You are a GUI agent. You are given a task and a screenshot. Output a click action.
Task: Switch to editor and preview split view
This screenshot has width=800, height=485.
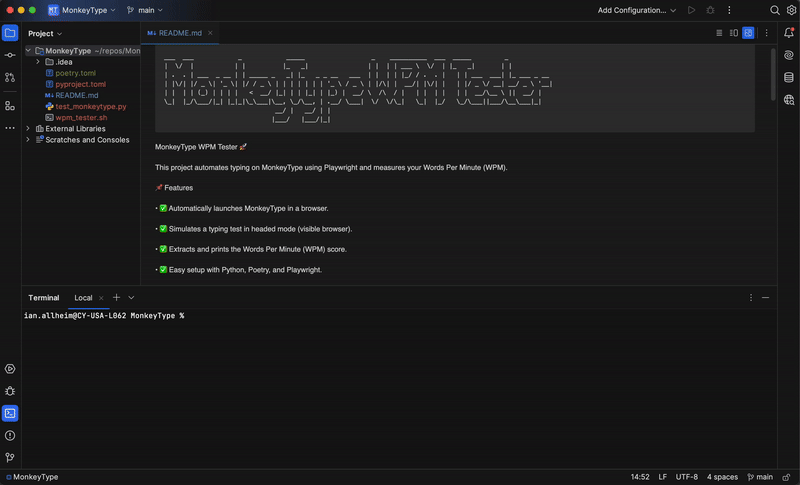pos(734,33)
